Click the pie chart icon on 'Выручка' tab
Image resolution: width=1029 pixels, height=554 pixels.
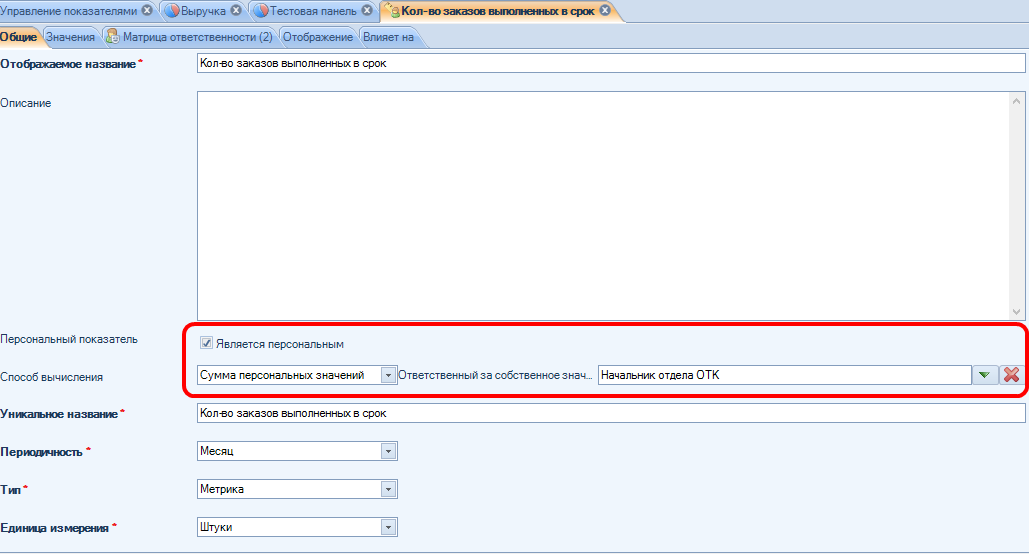pyautogui.click(x=170, y=10)
